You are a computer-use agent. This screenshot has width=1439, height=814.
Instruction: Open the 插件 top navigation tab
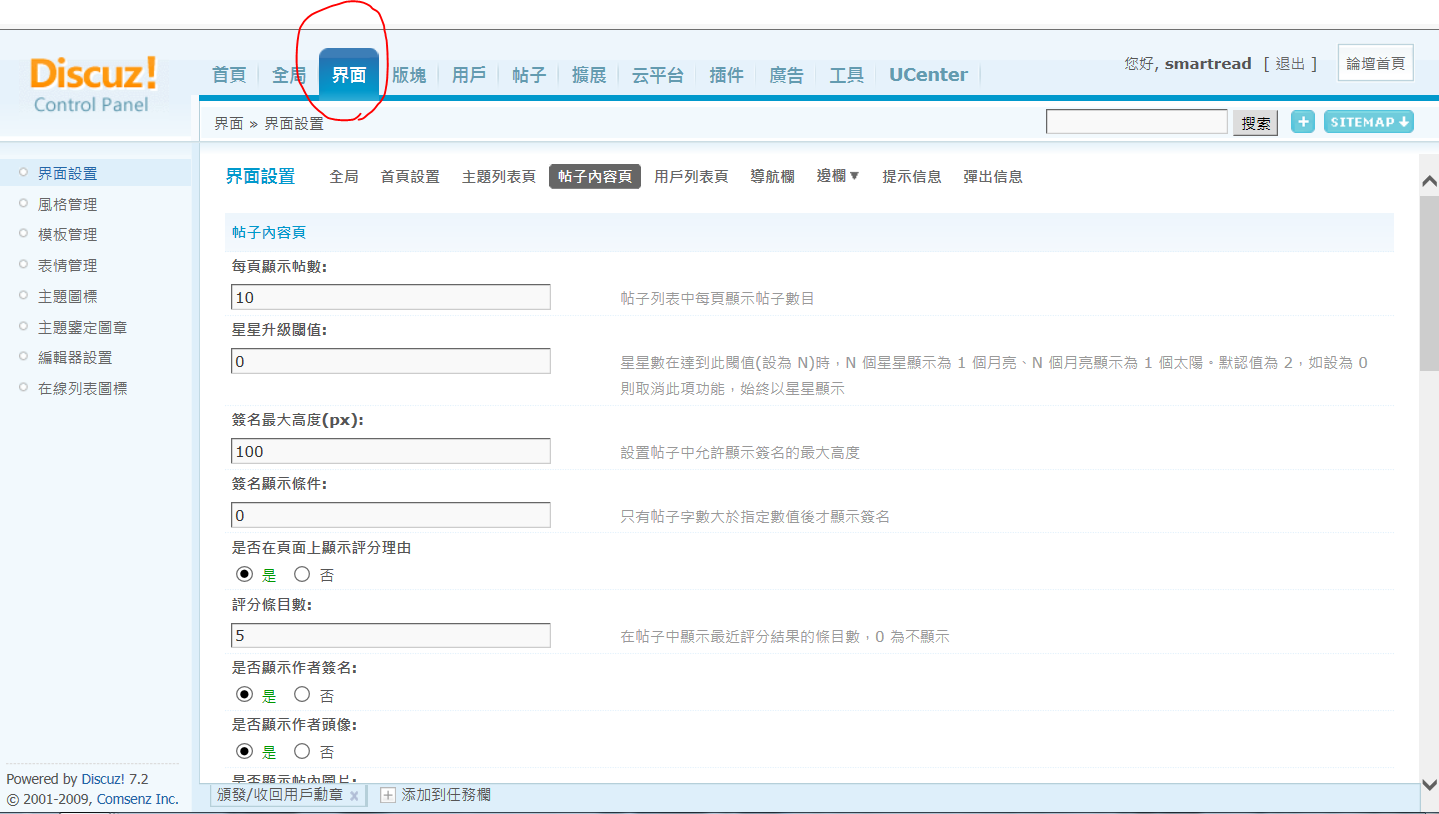coord(726,75)
